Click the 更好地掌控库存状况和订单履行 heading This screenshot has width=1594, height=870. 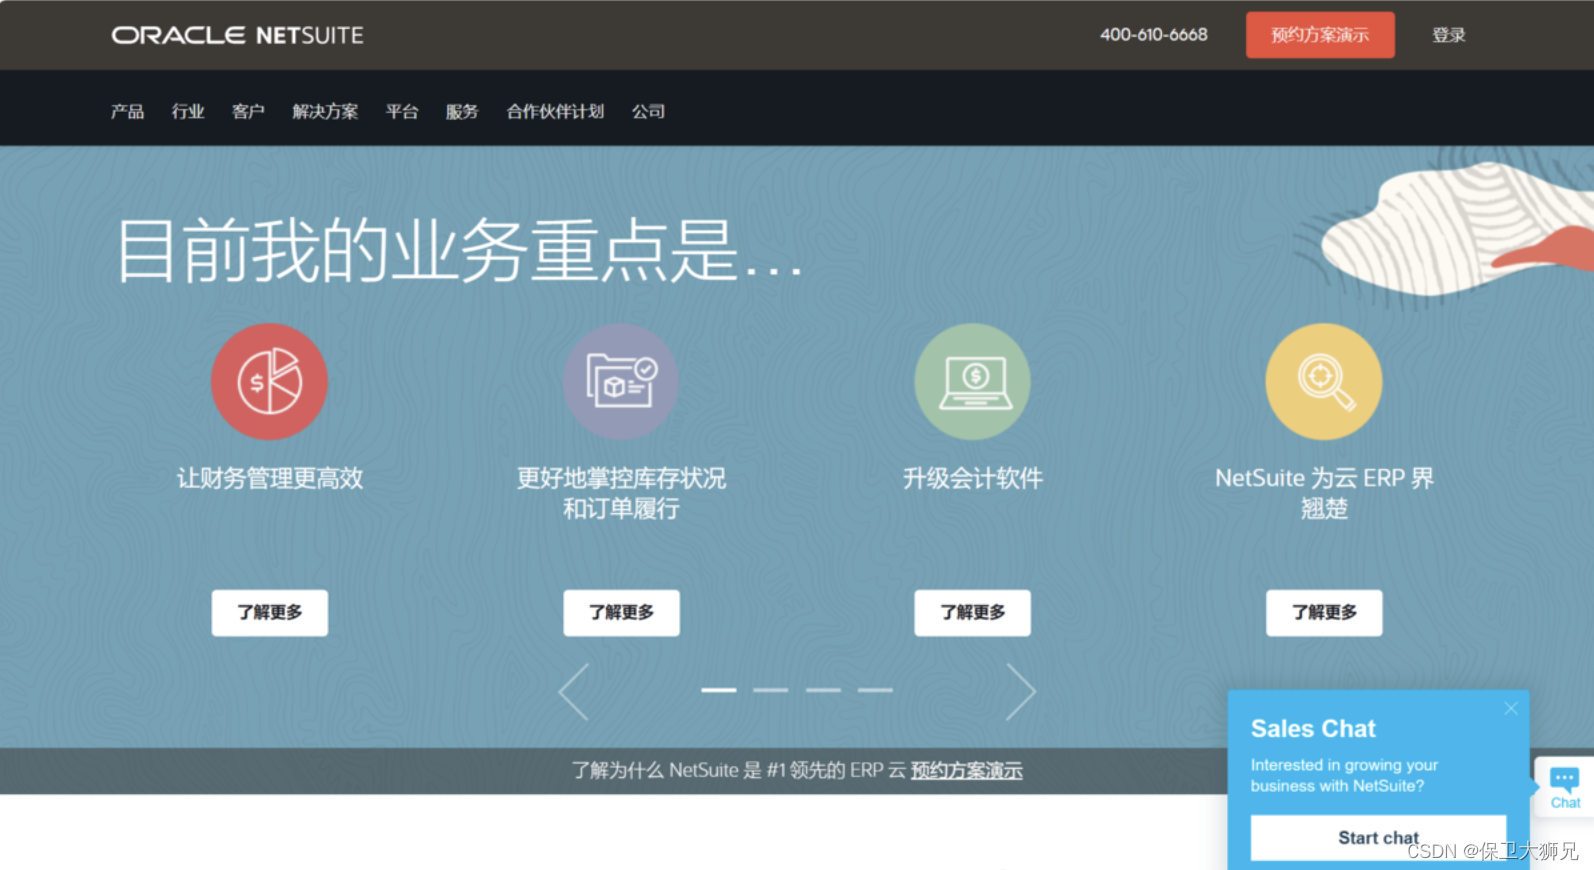point(621,493)
